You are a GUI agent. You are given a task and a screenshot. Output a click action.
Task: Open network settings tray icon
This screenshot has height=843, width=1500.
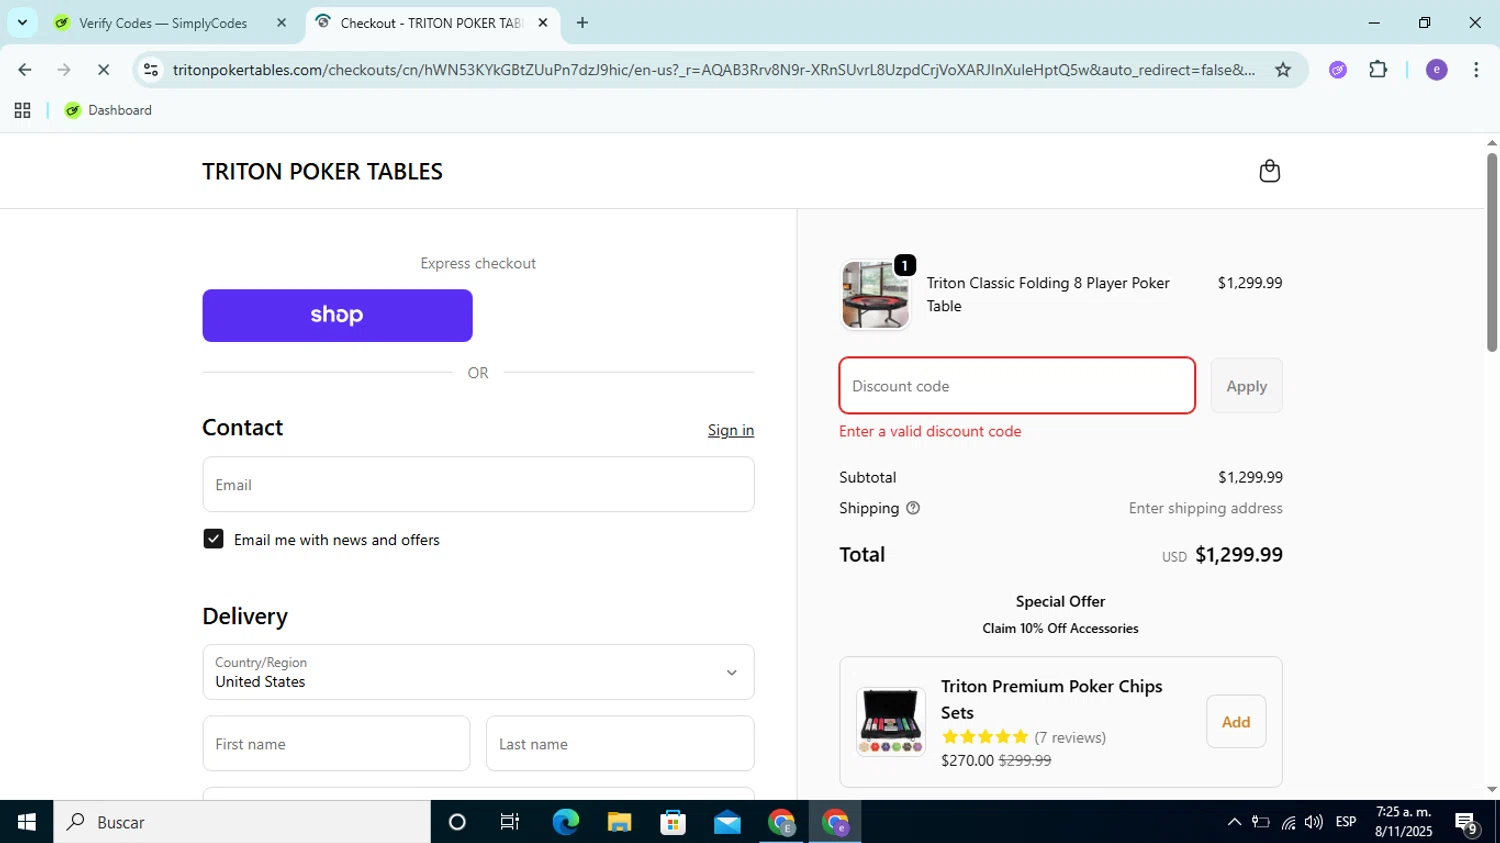tap(1288, 822)
